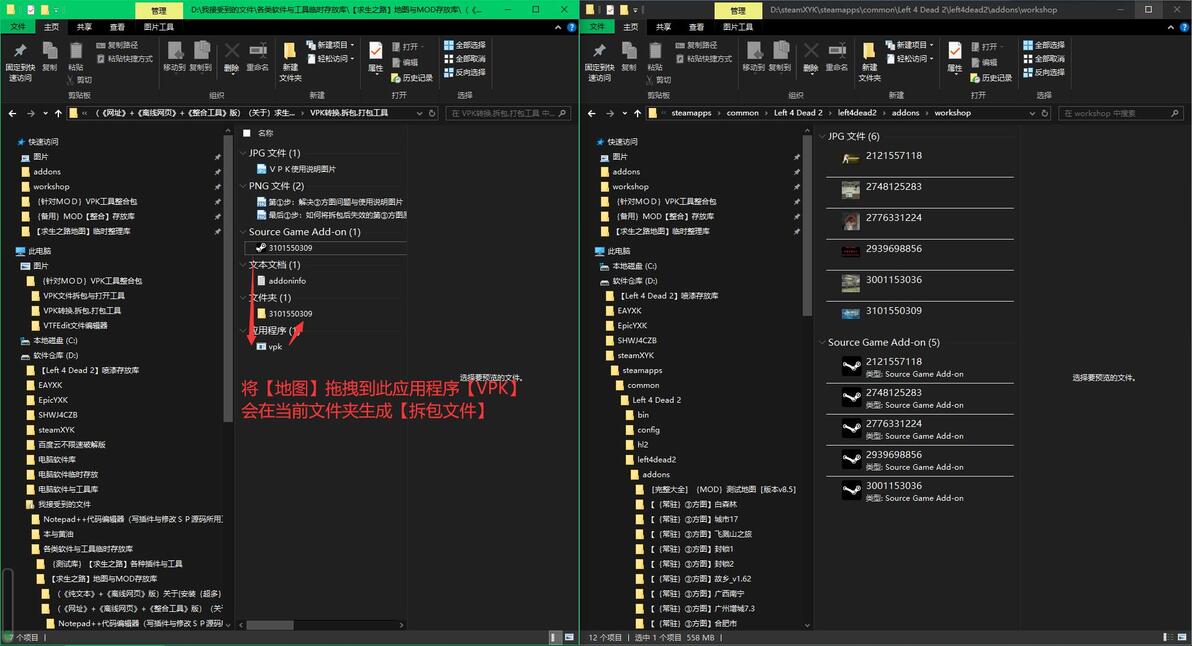Open address bar dropdown in right window
Viewport: 1192px width, 646px height.
(1032, 113)
